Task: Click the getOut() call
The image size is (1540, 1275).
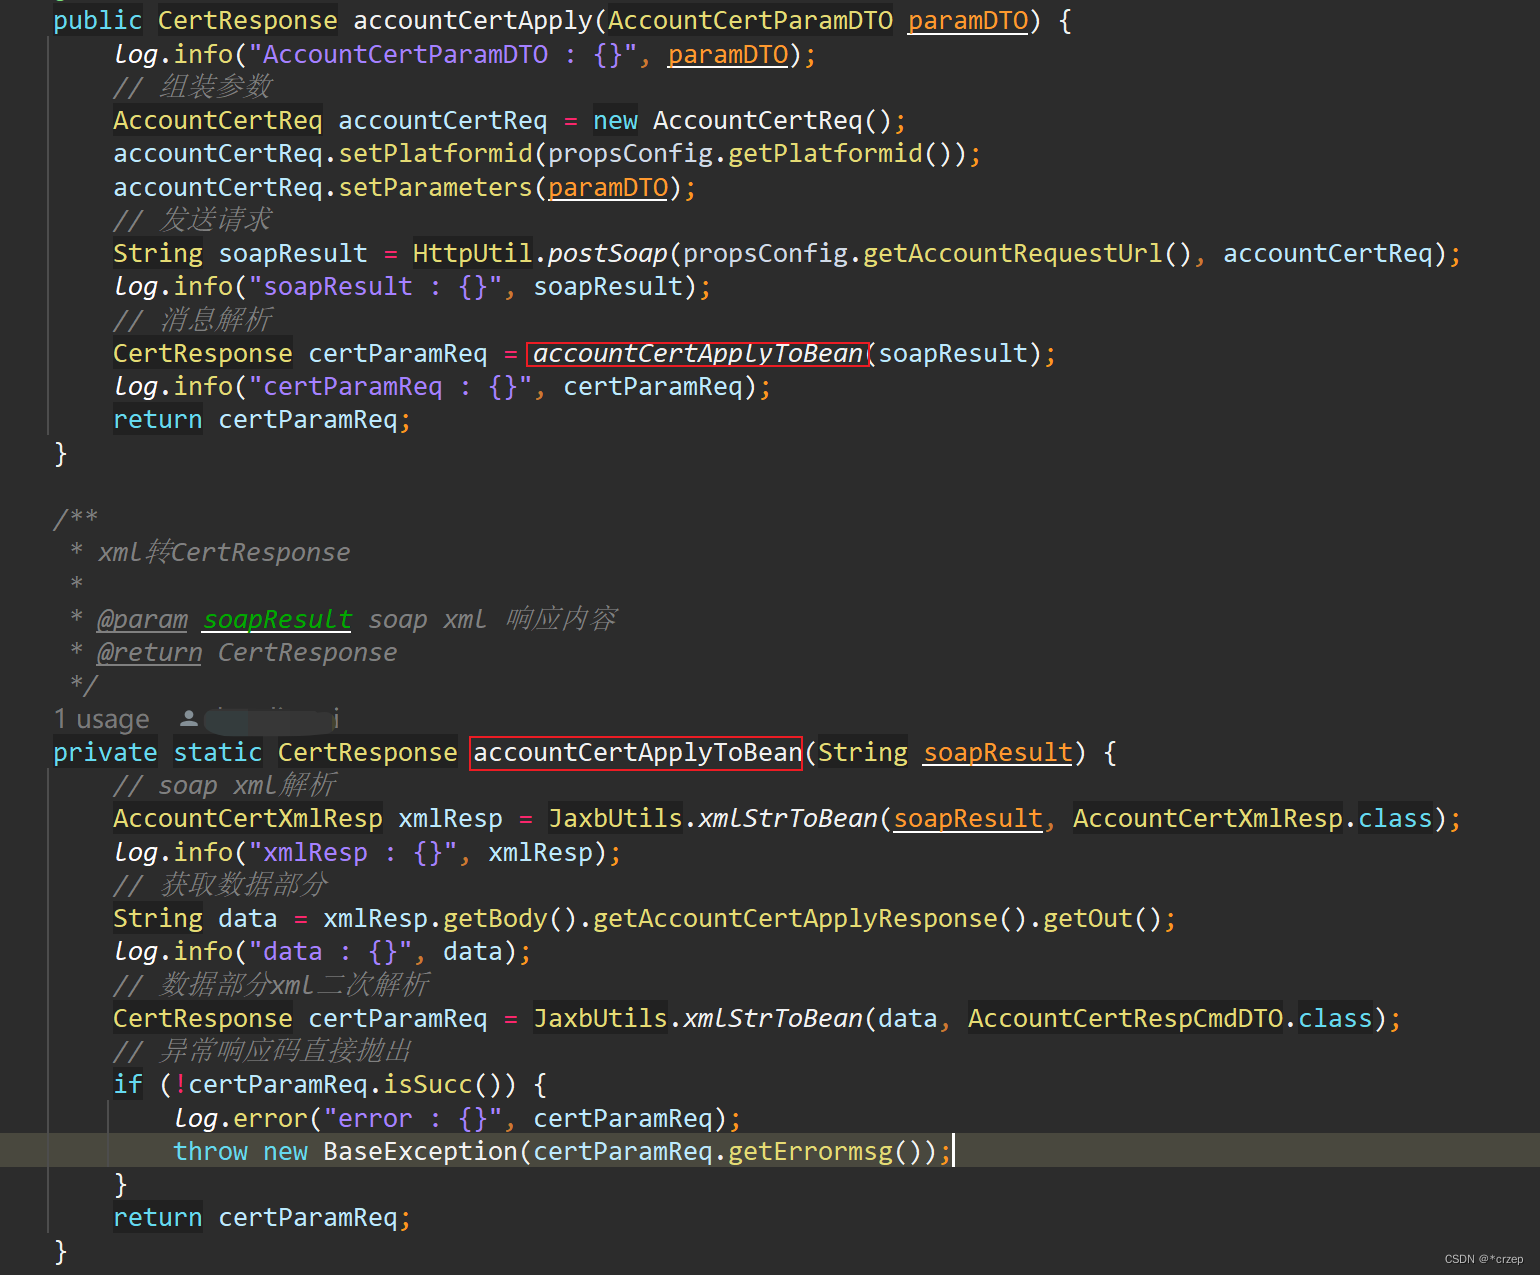Action: (1102, 918)
